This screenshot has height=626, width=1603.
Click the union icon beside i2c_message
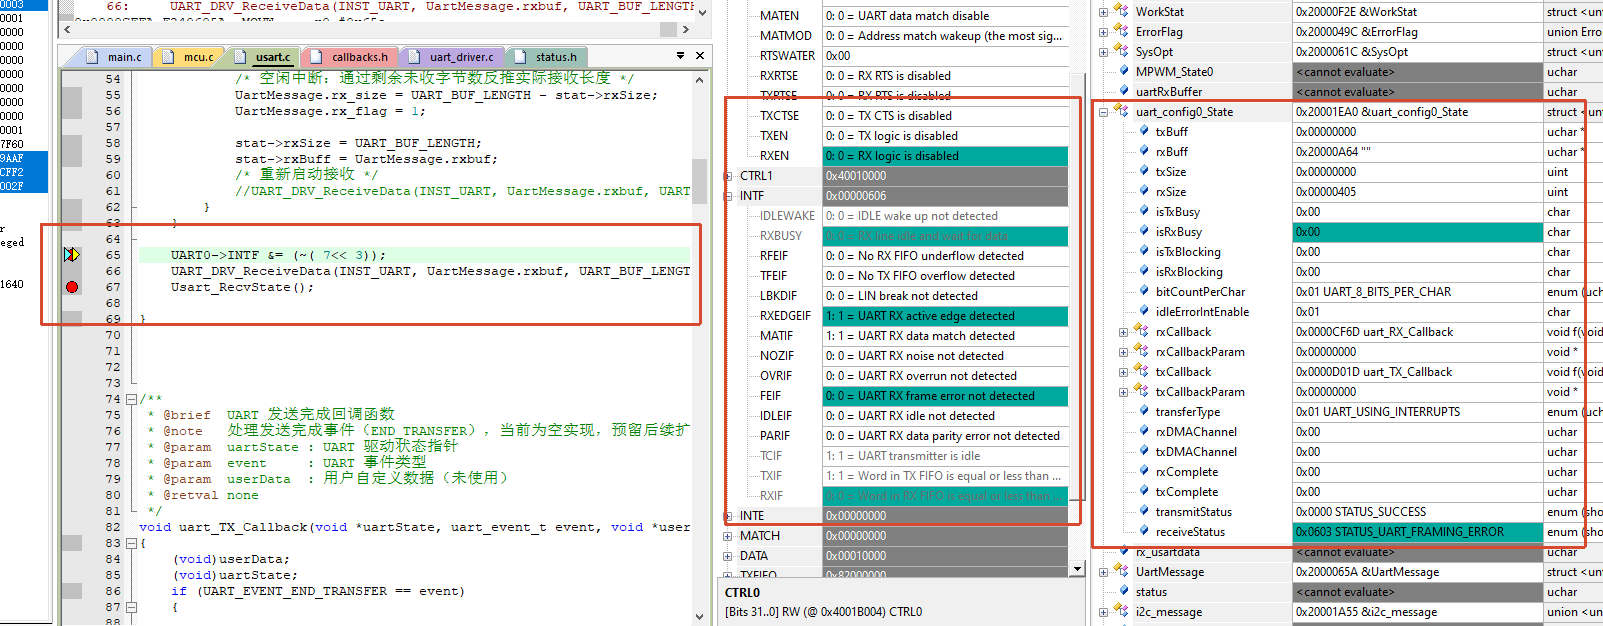coord(1121,612)
